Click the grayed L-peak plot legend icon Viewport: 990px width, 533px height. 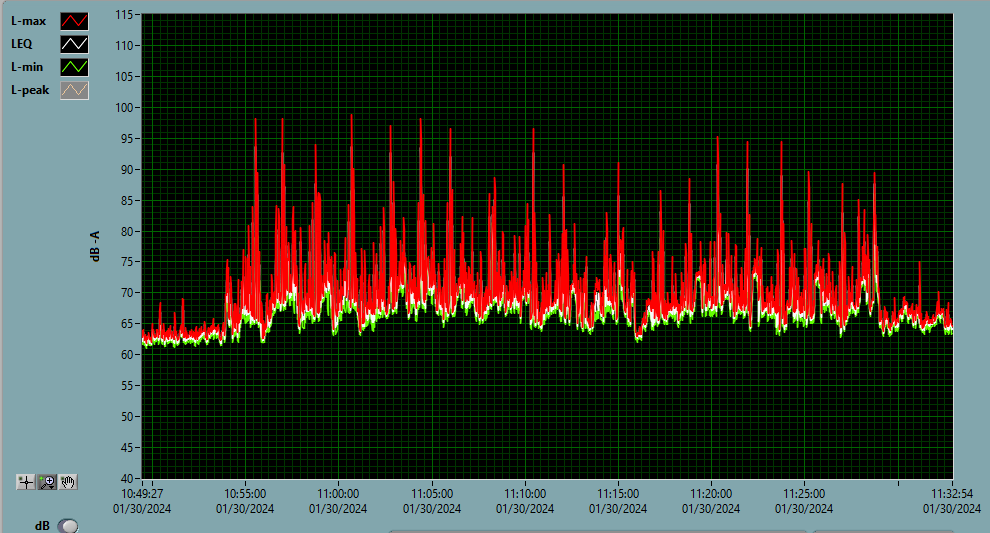click(75, 90)
